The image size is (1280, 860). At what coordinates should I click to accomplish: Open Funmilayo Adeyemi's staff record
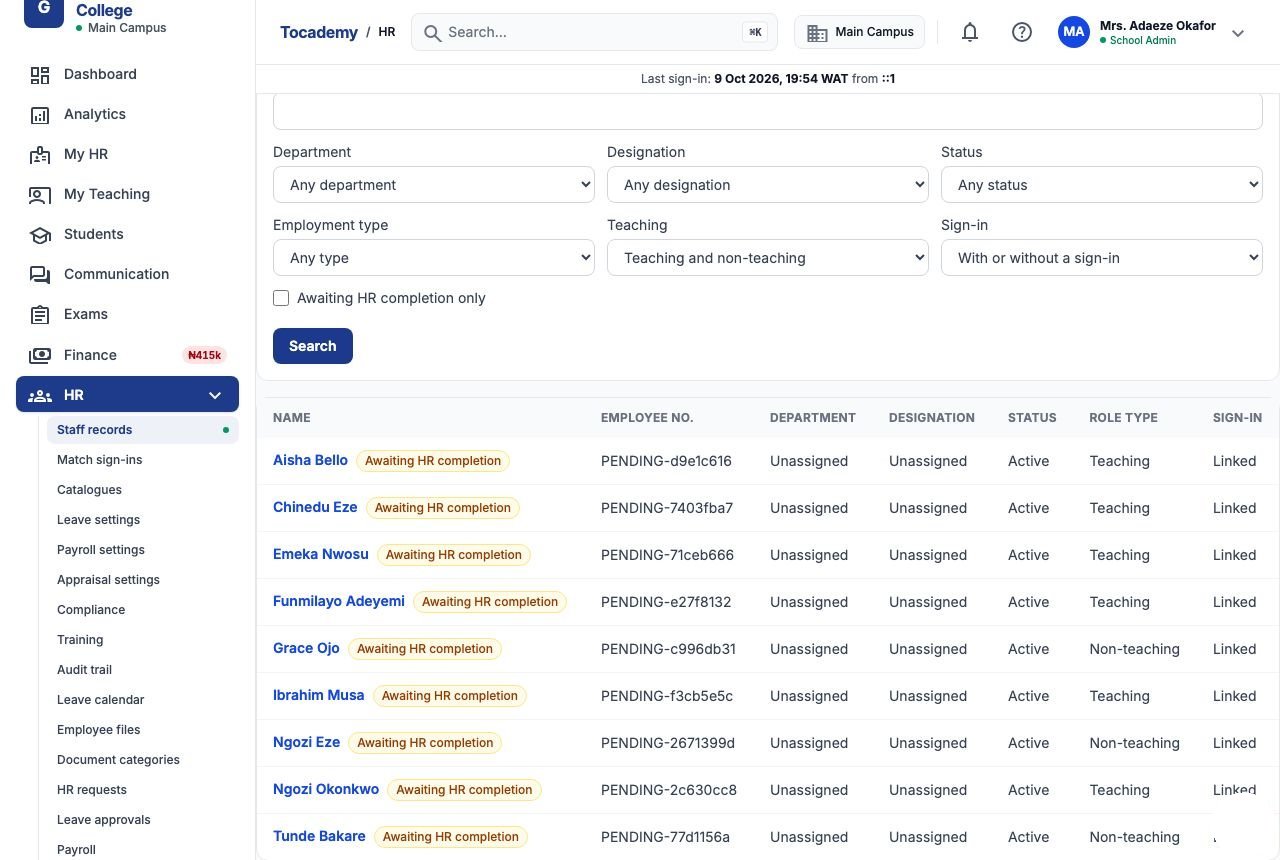339,601
